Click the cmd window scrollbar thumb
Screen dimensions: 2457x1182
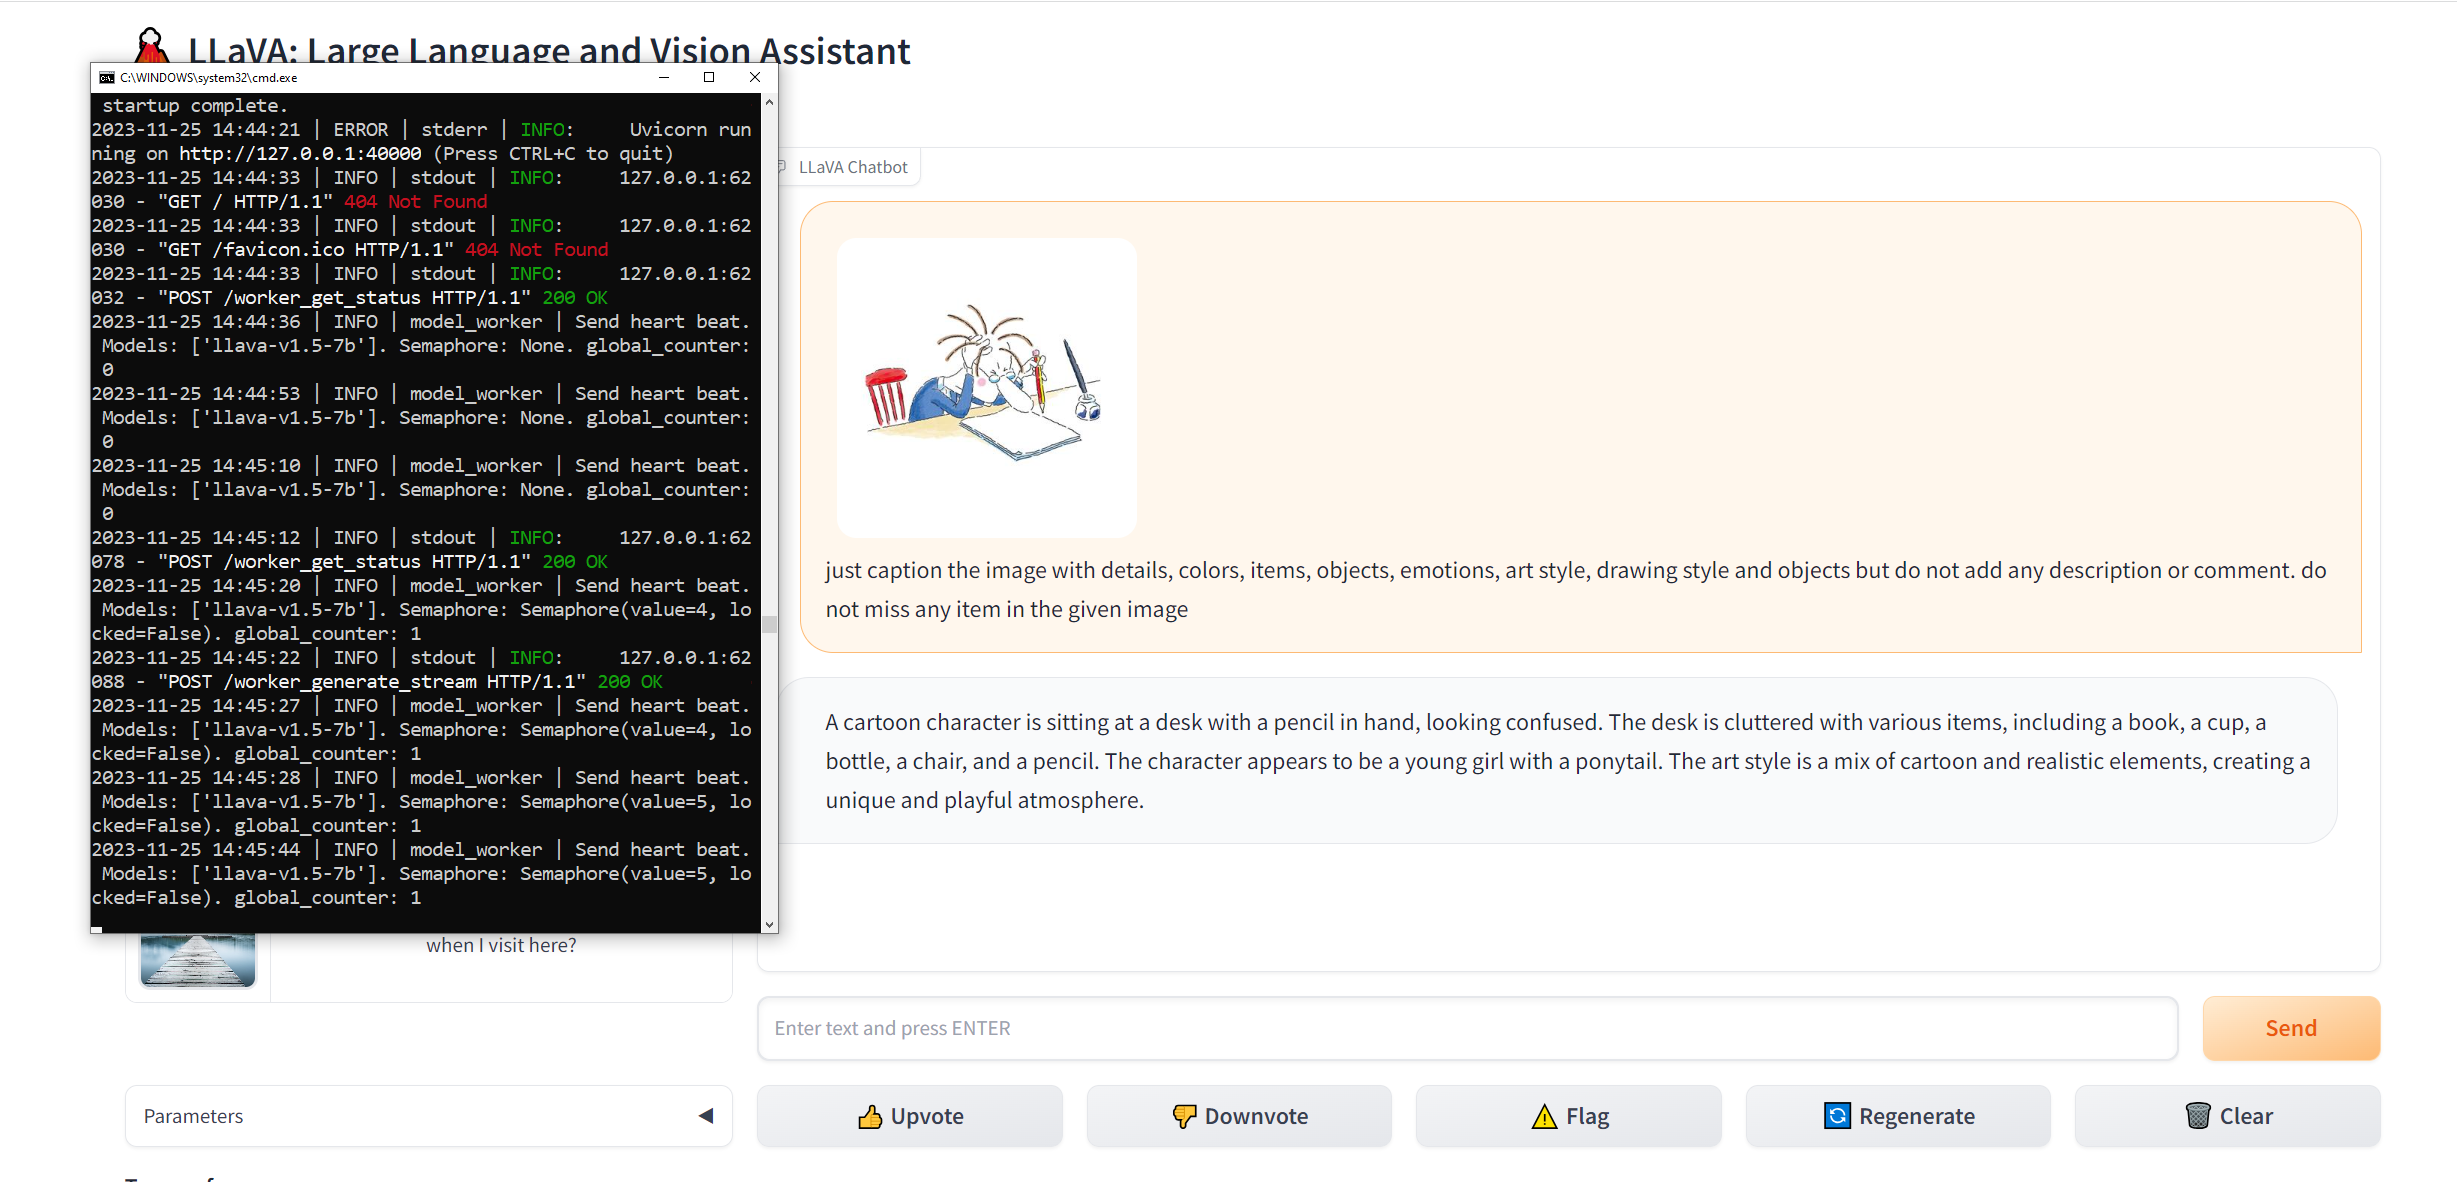point(769,625)
